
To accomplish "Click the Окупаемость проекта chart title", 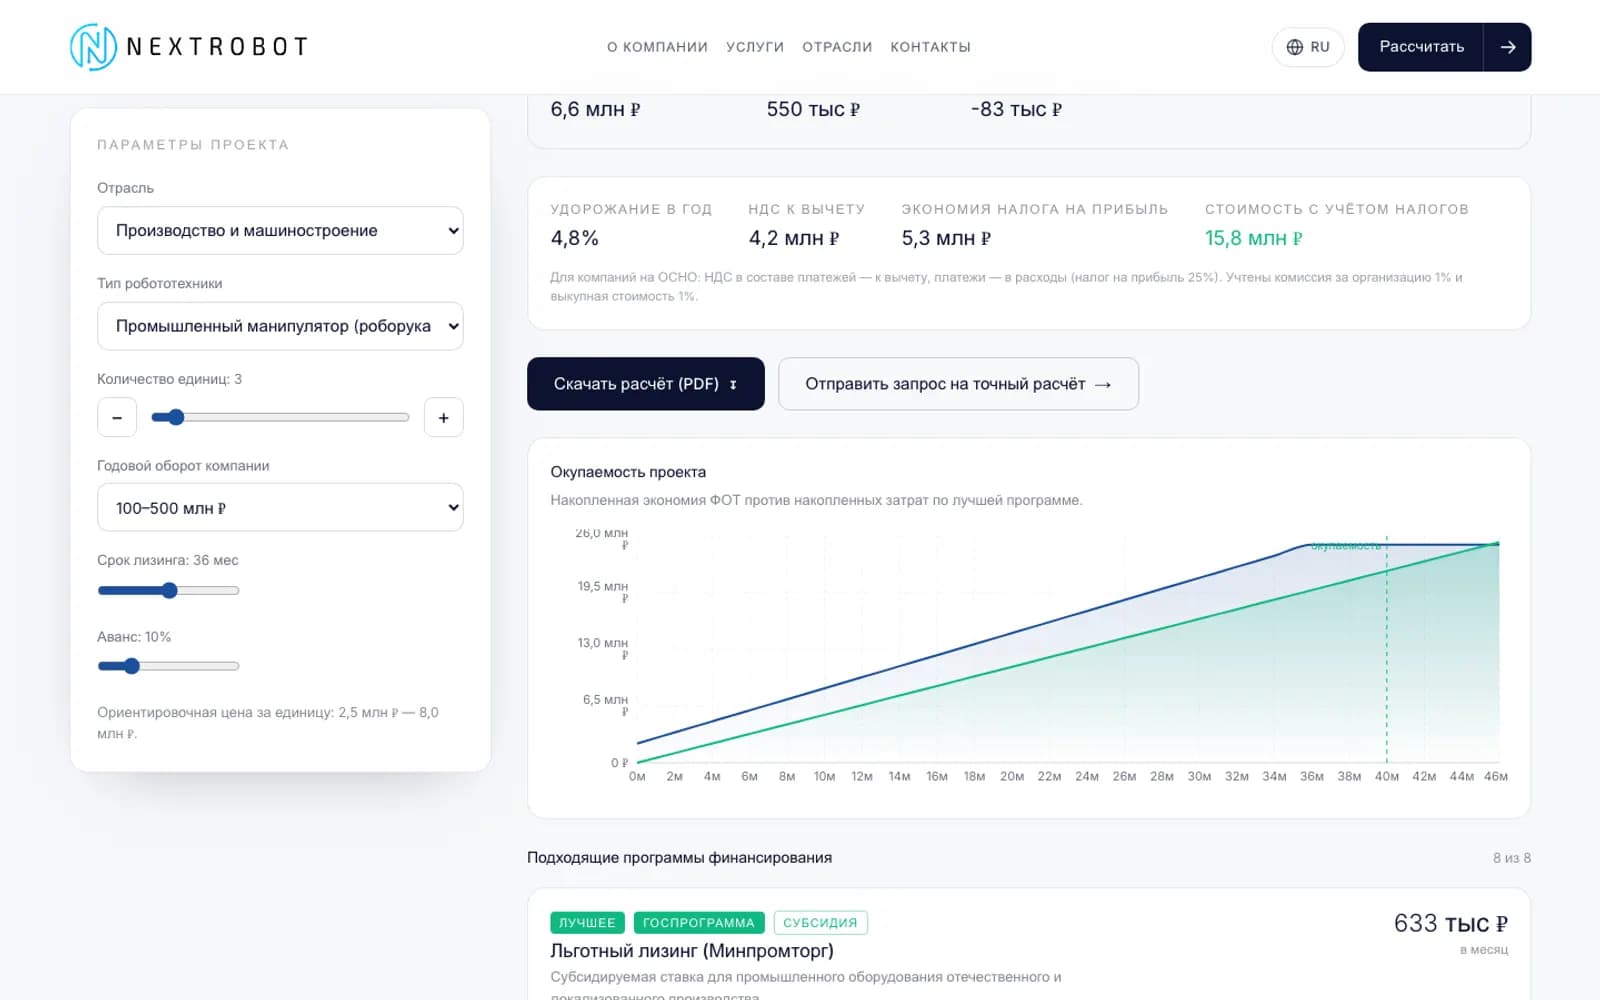I will tap(628, 472).
